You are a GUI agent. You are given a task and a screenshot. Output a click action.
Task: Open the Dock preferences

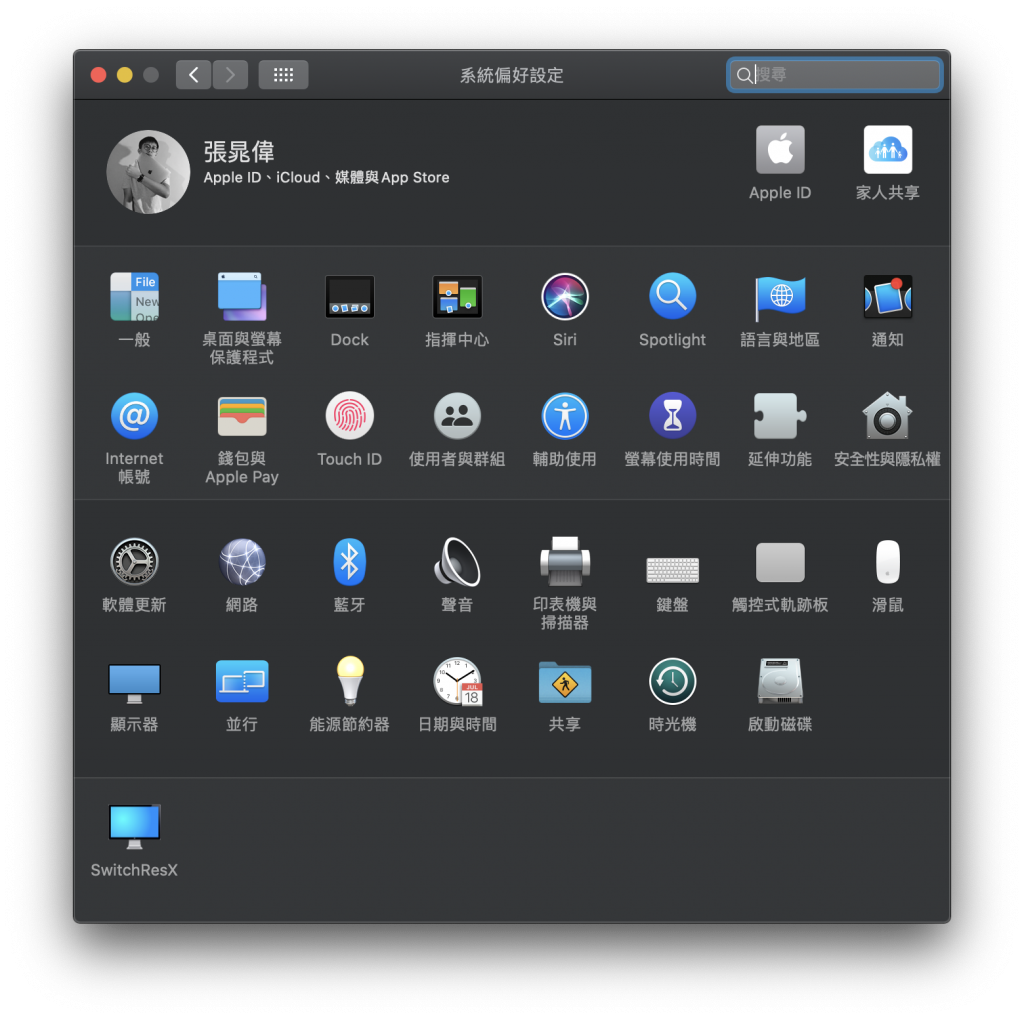click(x=349, y=298)
